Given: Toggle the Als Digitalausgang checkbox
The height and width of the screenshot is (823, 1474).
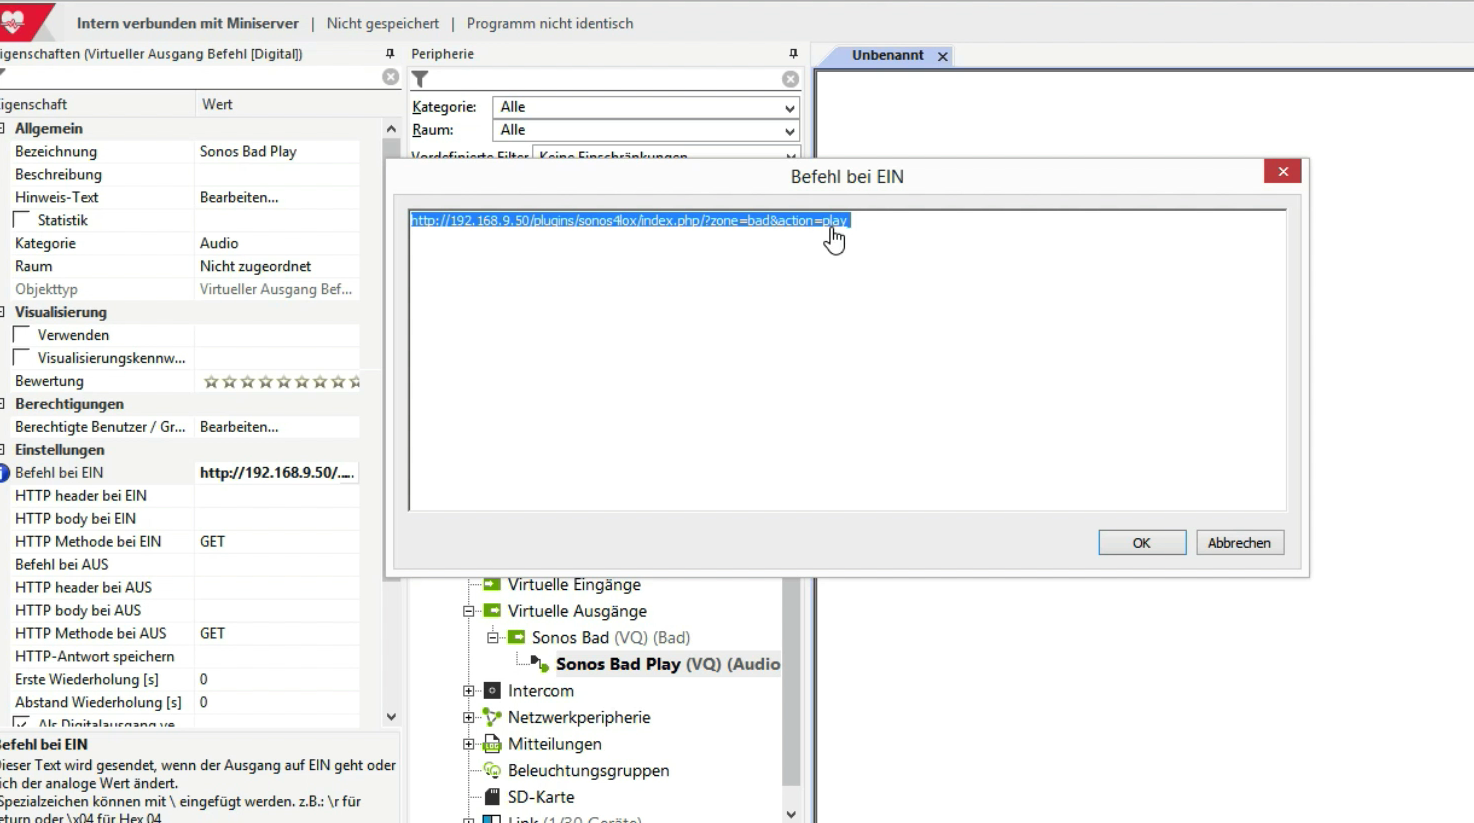Looking at the screenshot, I should (x=21, y=722).
